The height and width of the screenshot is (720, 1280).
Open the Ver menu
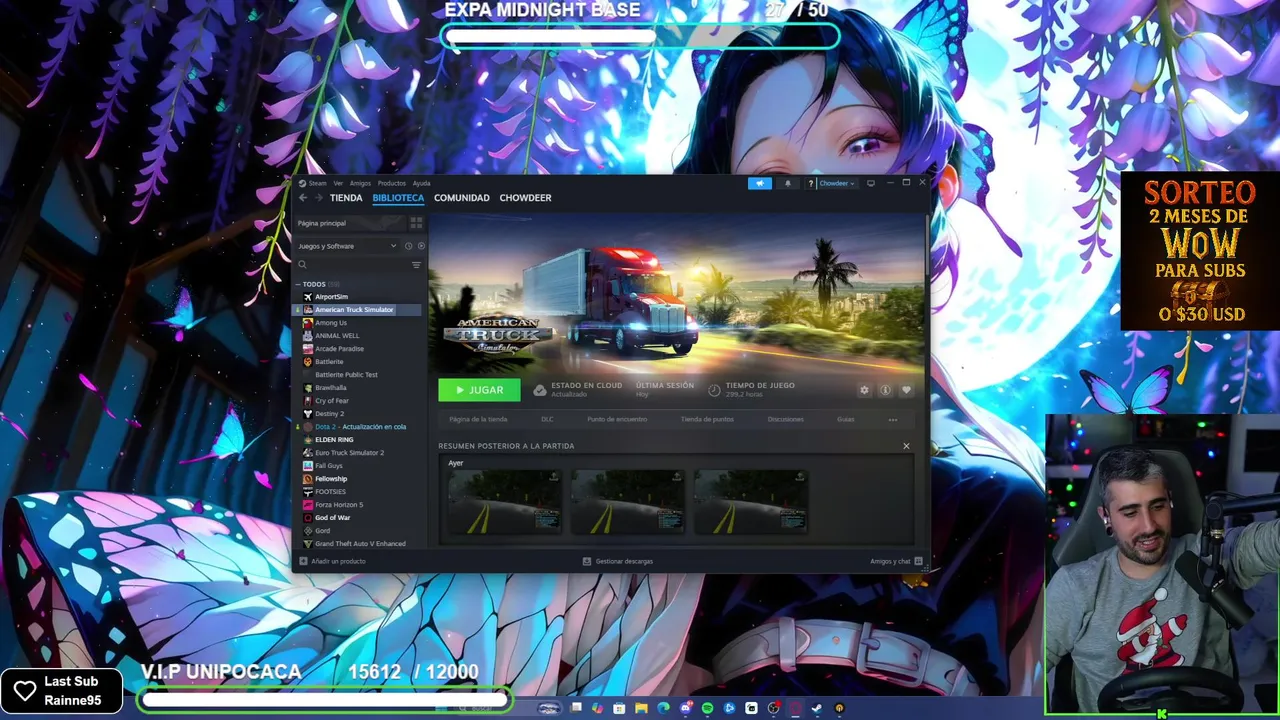click(338, 183)
